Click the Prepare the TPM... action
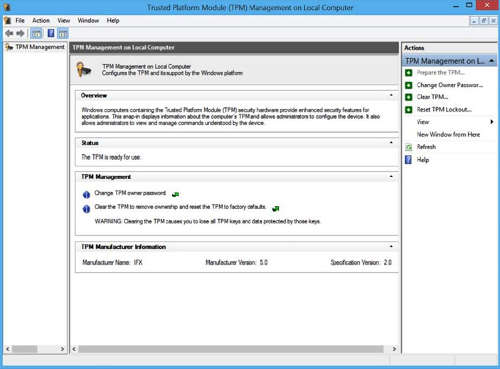The image size is (500, 369). (441, 73)
